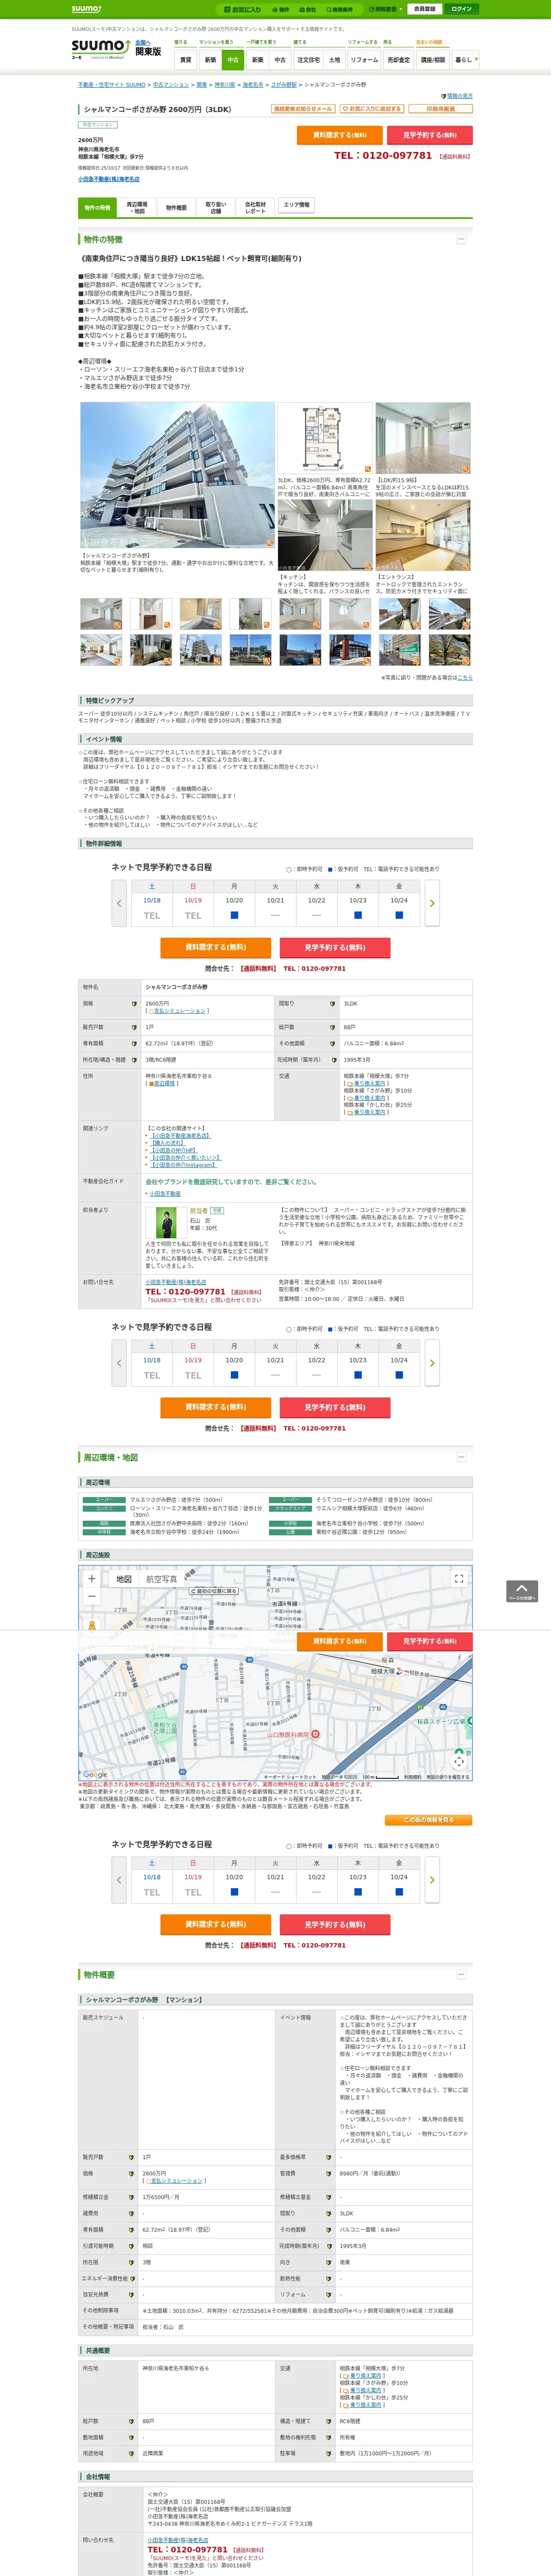The height and width of the screenshot is (2576, 551).
Task: Switch to 周辺環境・地図 tab
Action: pos(137,208)
